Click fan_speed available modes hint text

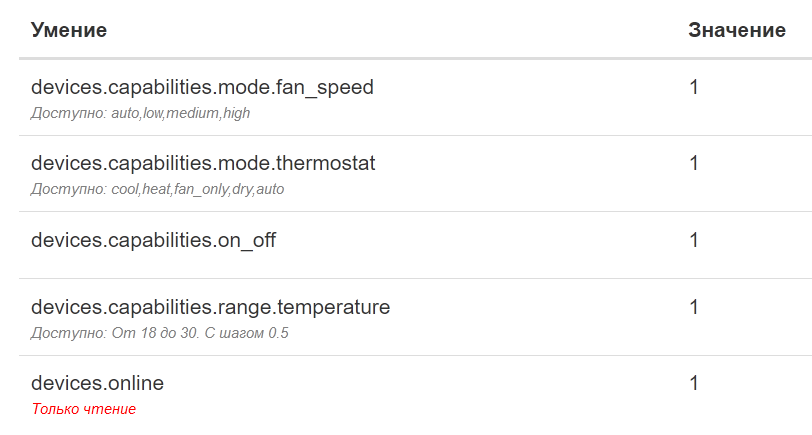[x=140, y=113]
